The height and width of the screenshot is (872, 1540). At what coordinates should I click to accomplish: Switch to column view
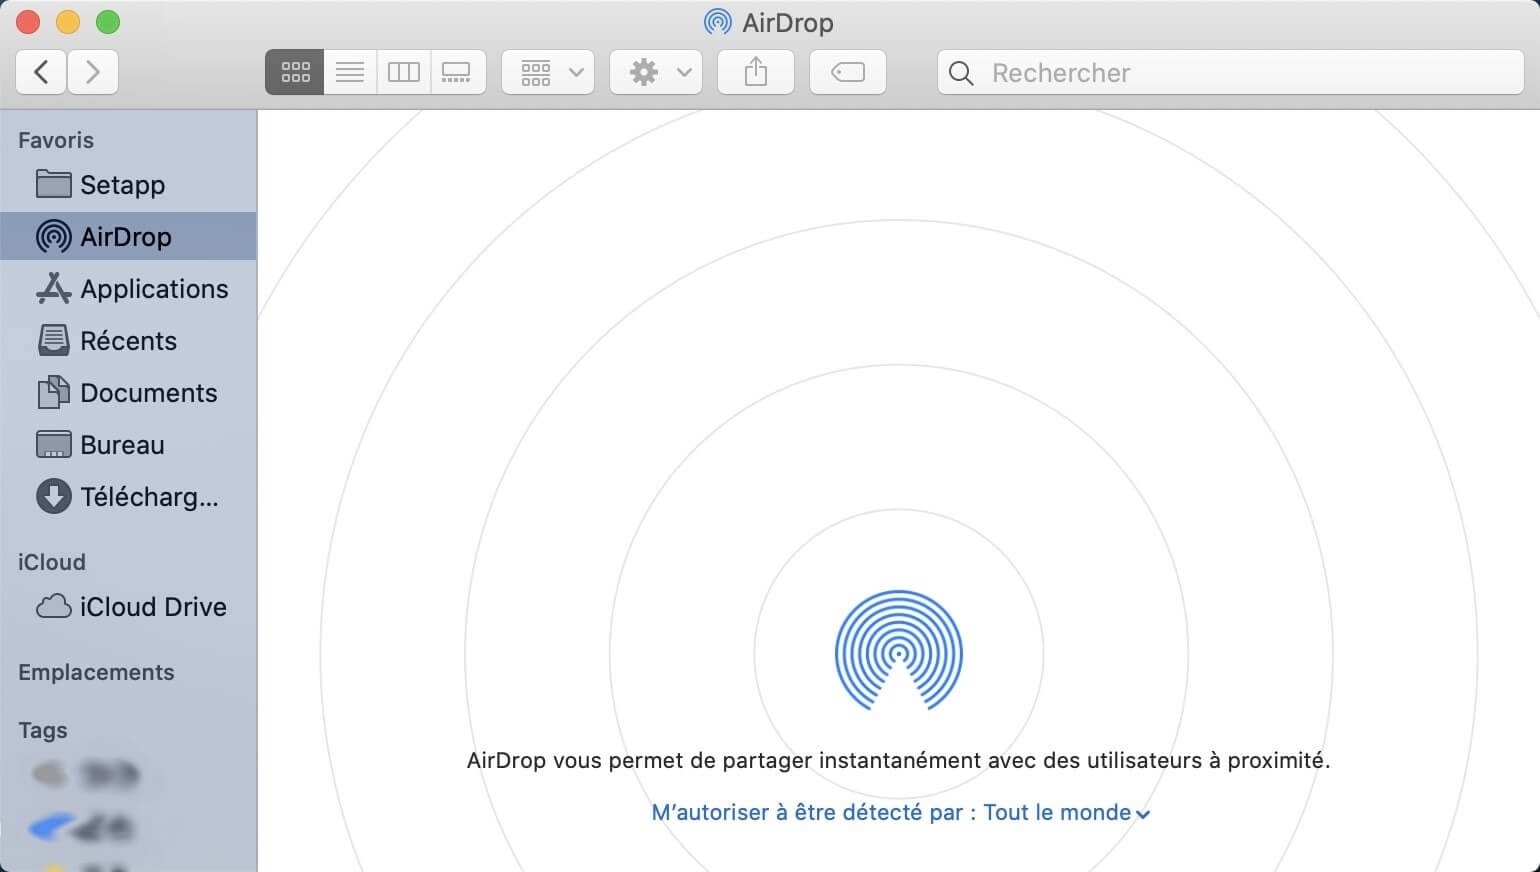pyautogui.click(x=404, y=72)
